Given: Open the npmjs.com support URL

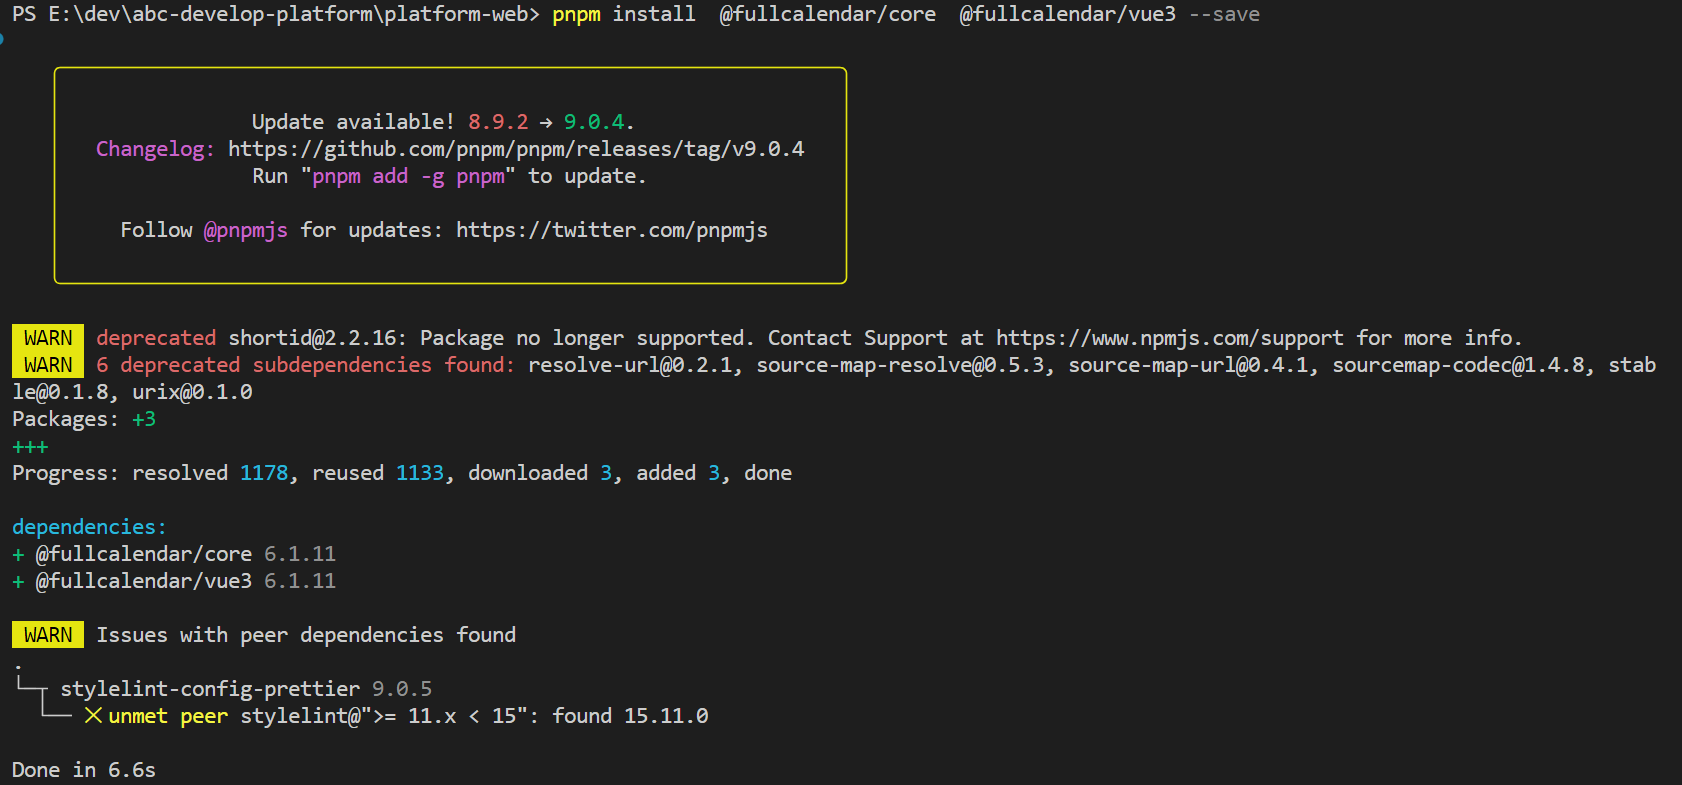Looking at the screenshot, I should click(x=1170, y=338).
